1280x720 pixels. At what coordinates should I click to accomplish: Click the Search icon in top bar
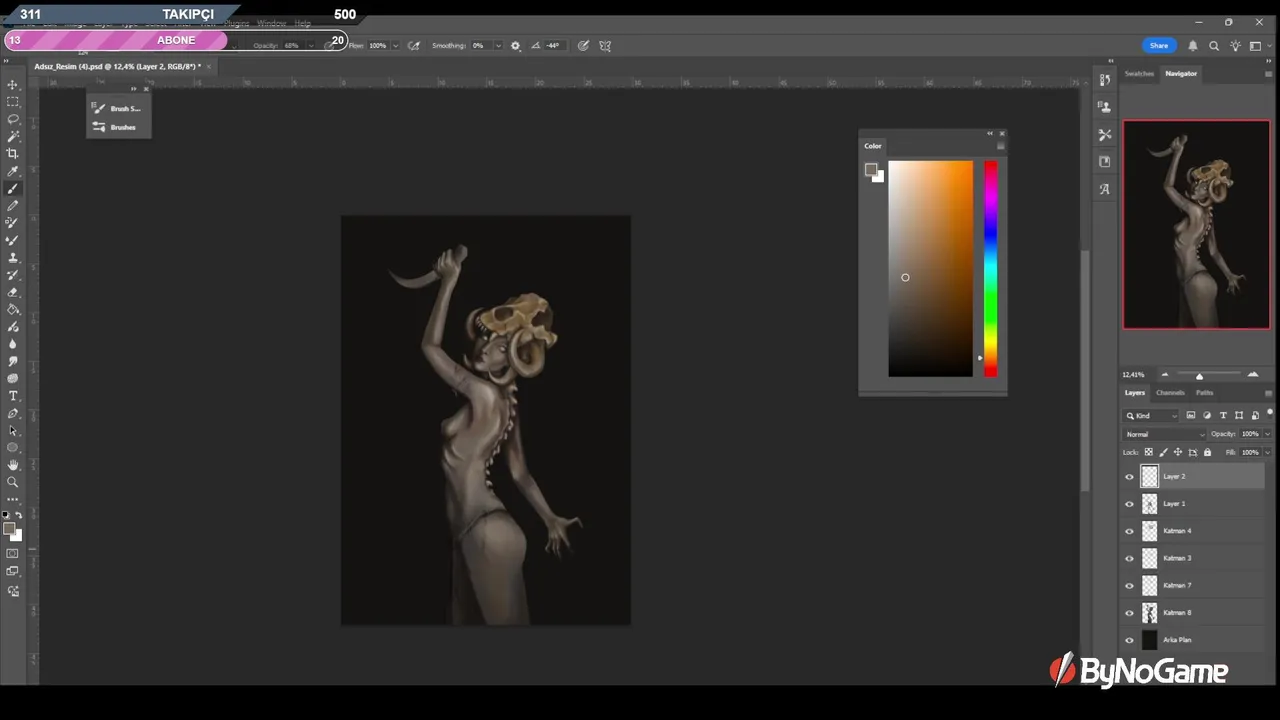(1214, 45)
